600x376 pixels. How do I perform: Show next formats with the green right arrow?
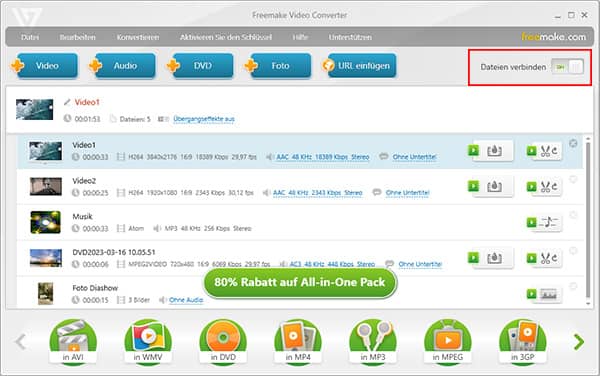(x=579, y=342)
